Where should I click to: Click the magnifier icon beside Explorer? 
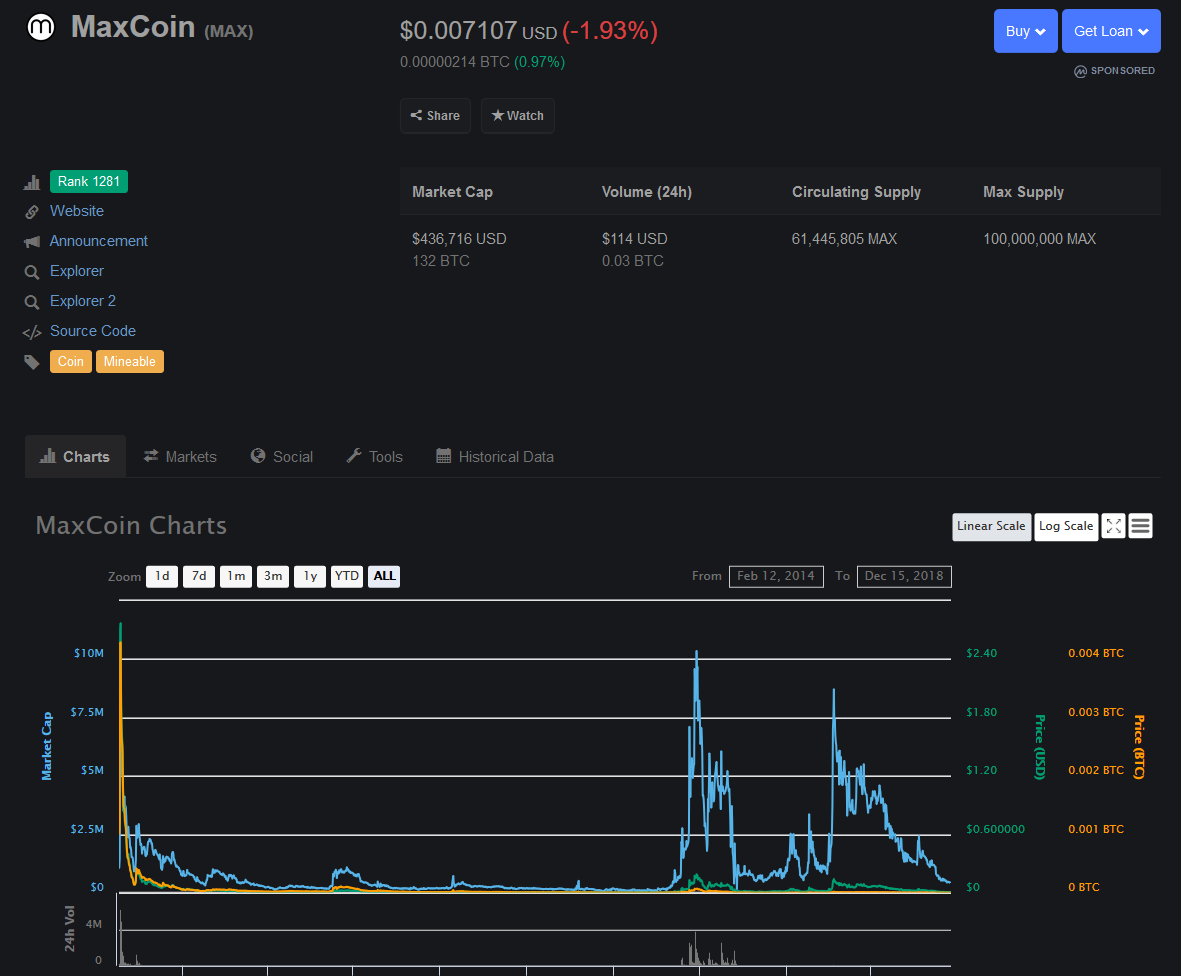click(32, 272)
